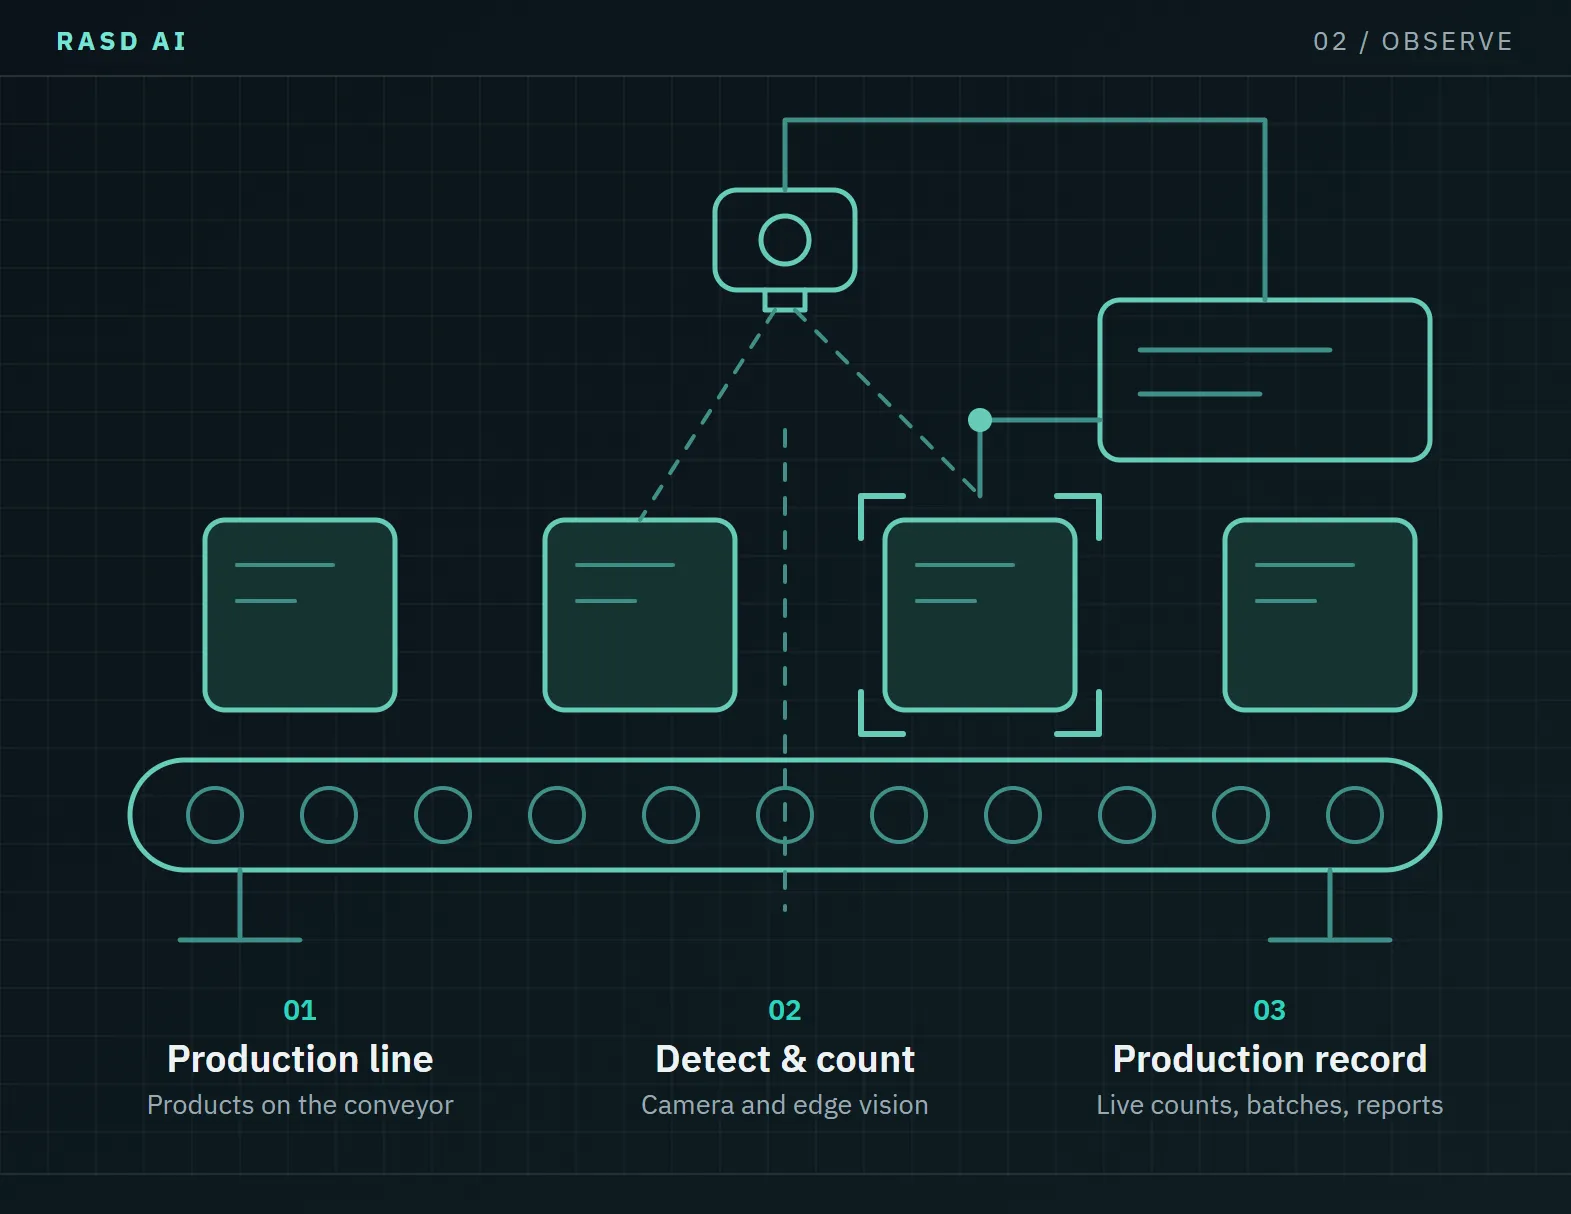The width and height of the screenshot is (1571, 1214).
Task: Click the solid dot connecting to the record card
Action: tap(980, 420)
